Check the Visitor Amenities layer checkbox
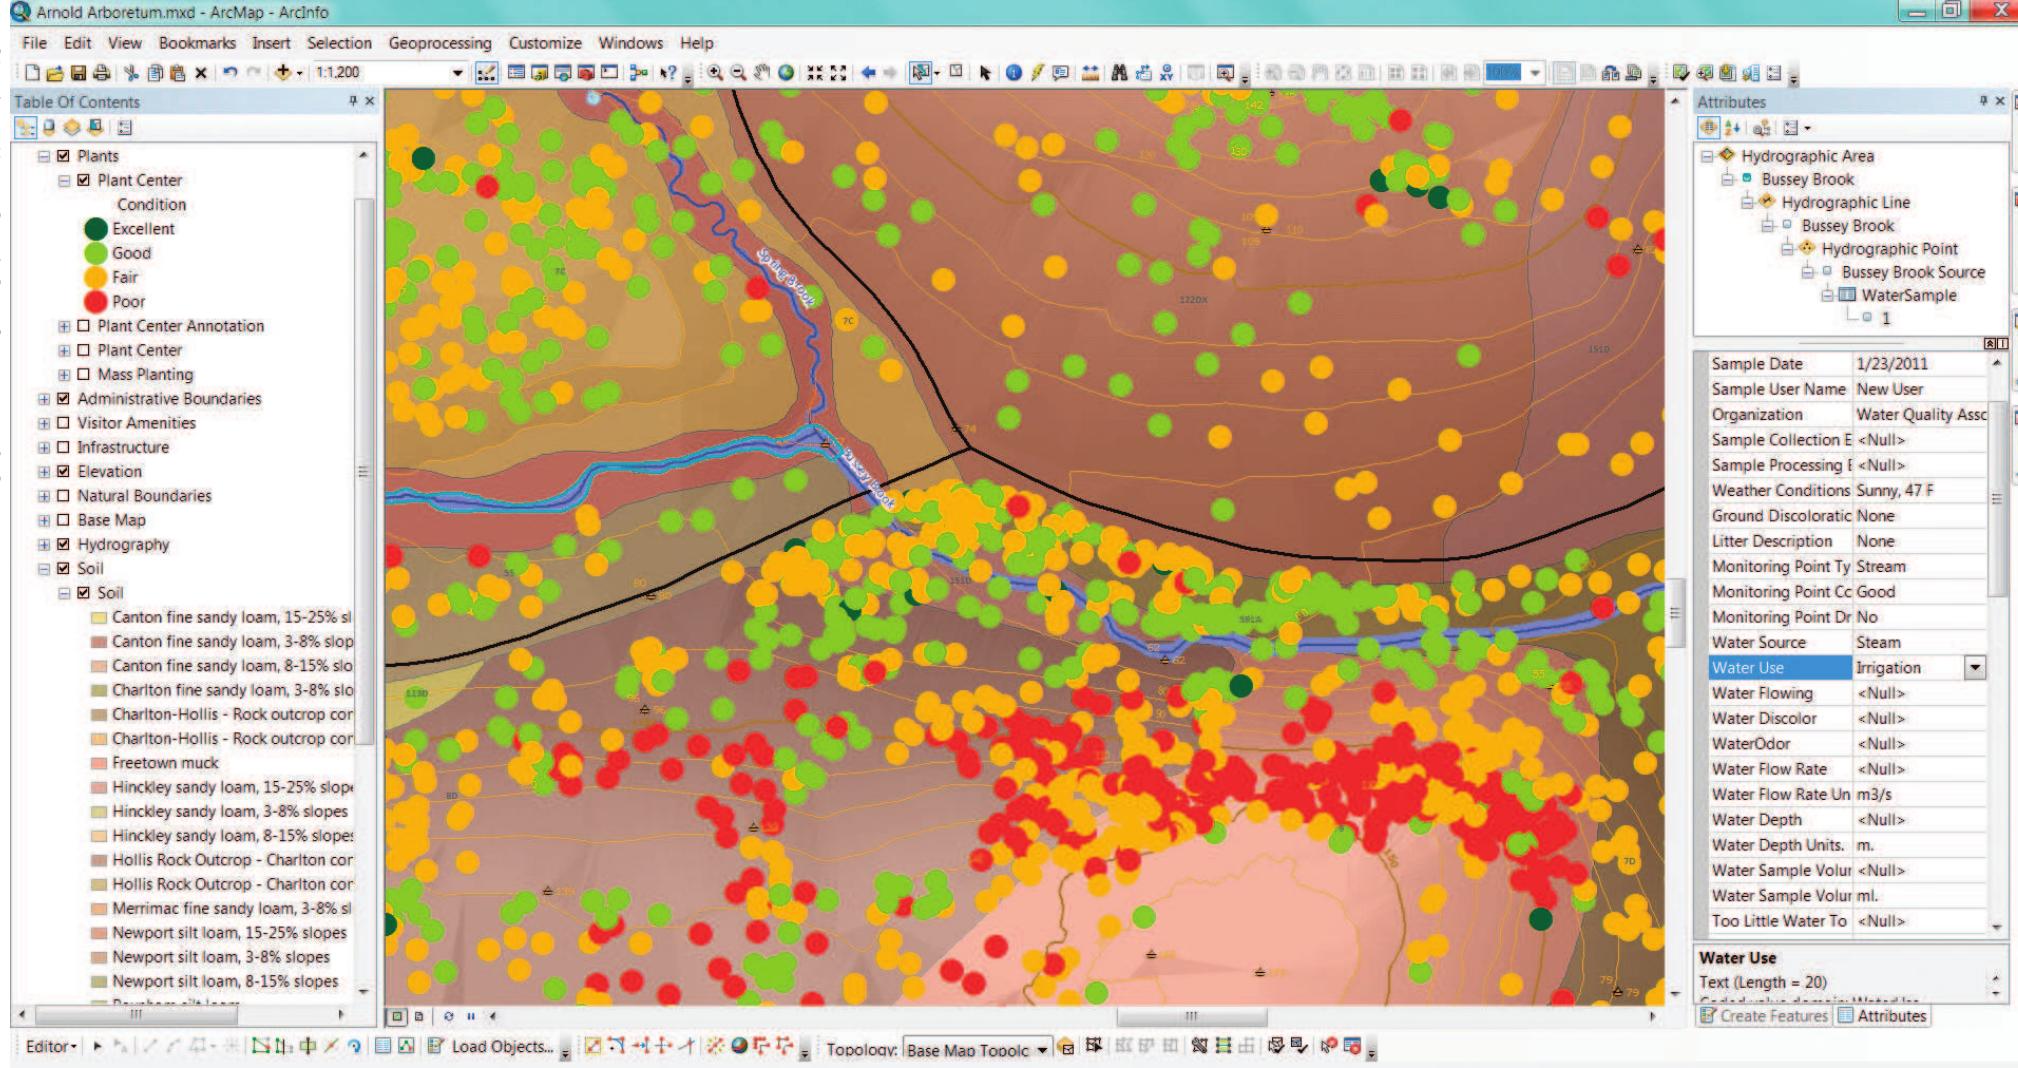The height and width of the screenshot is (1068, 2018). (64, 423)
